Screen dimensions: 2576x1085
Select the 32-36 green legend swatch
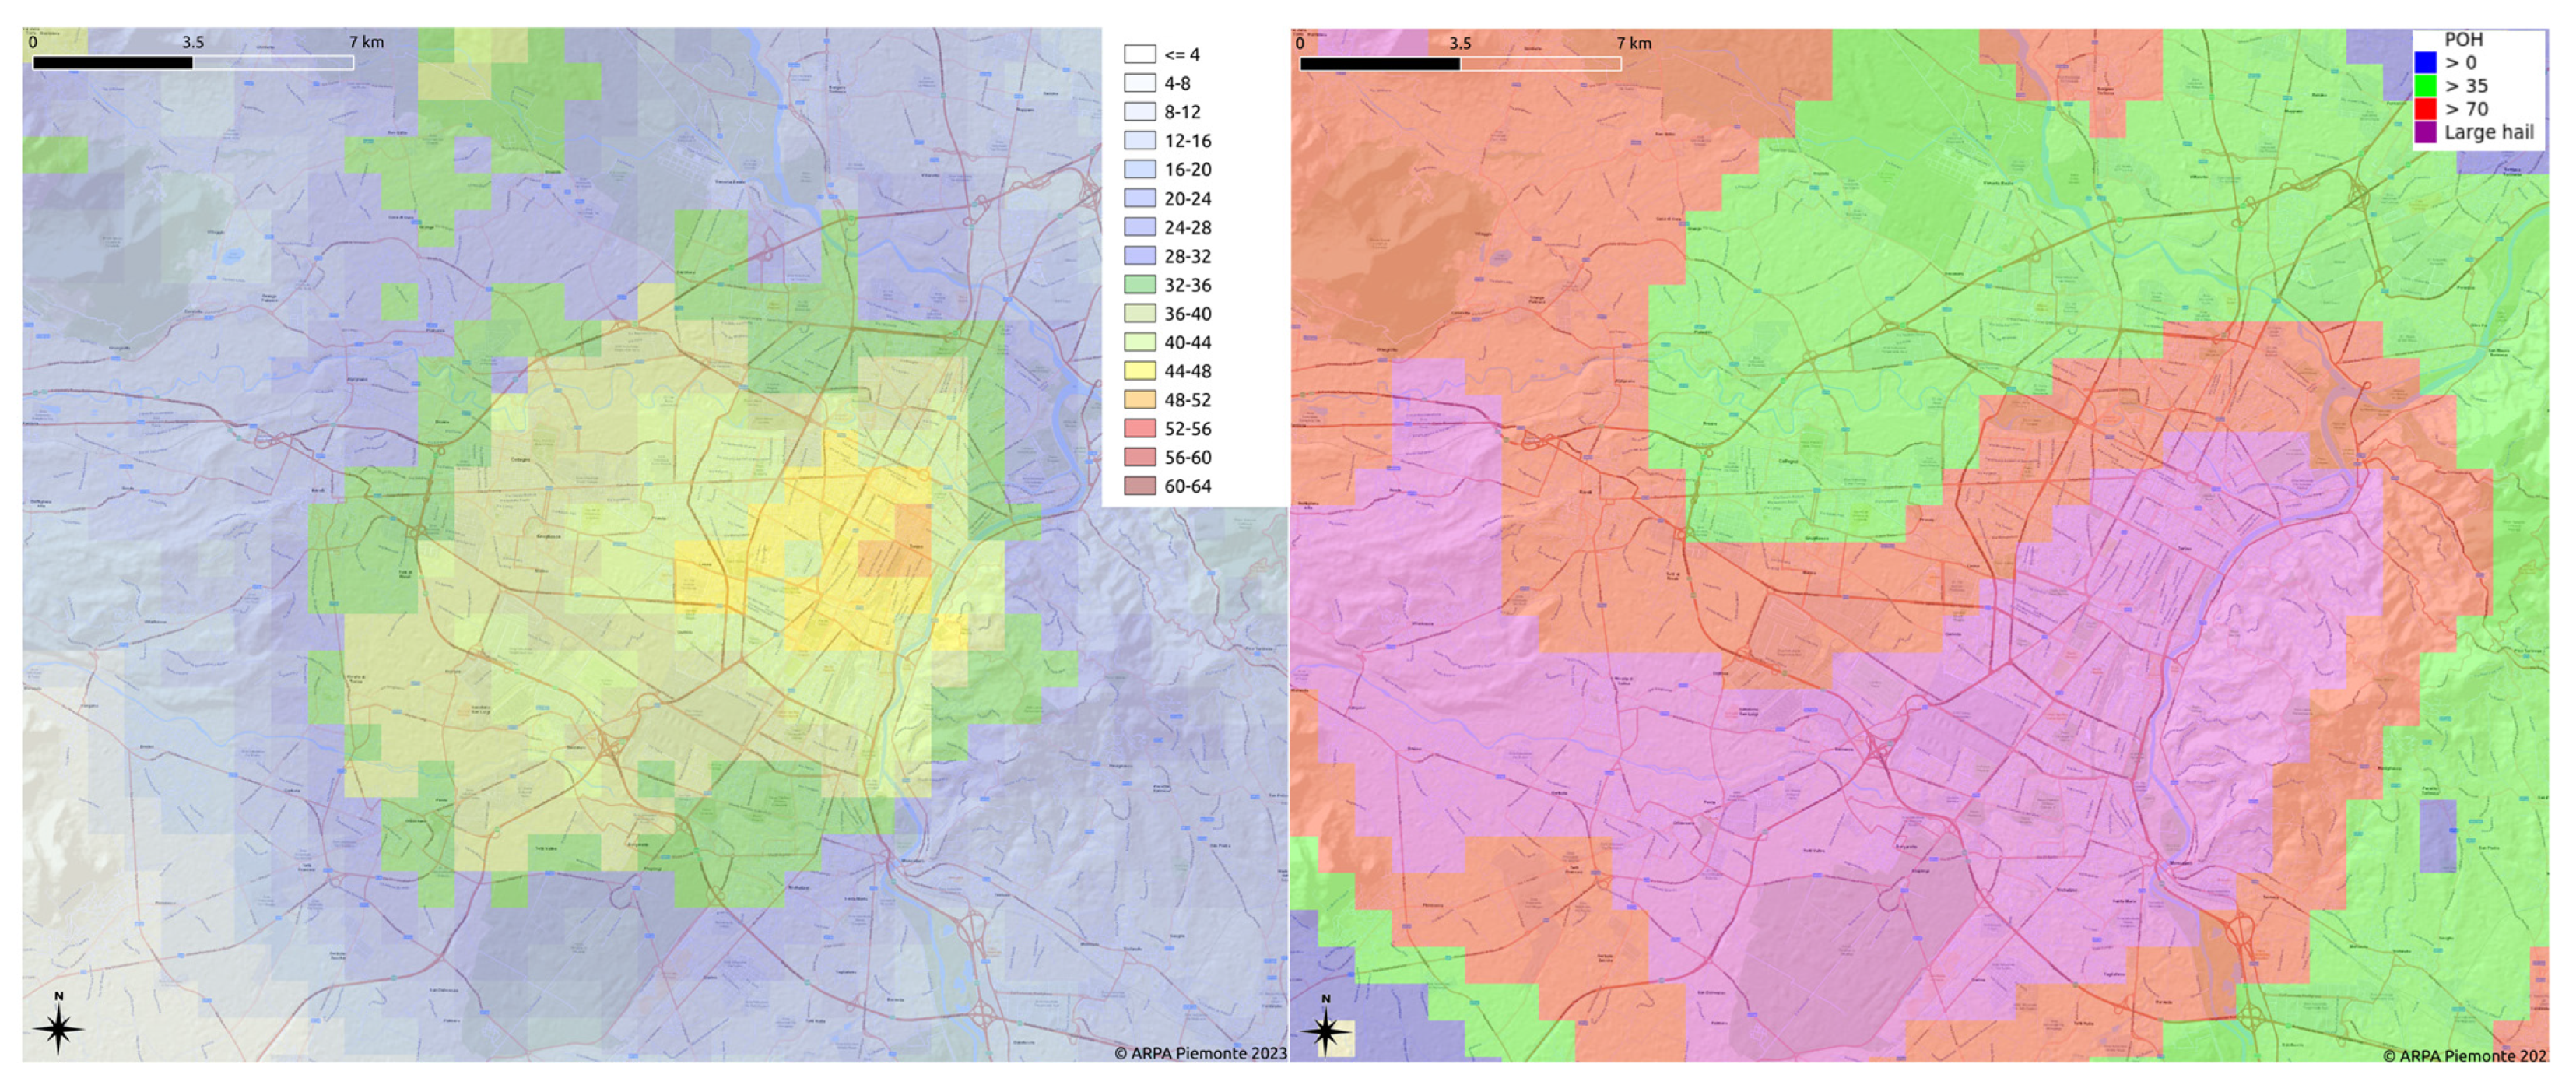click(x=1139, y=285)
